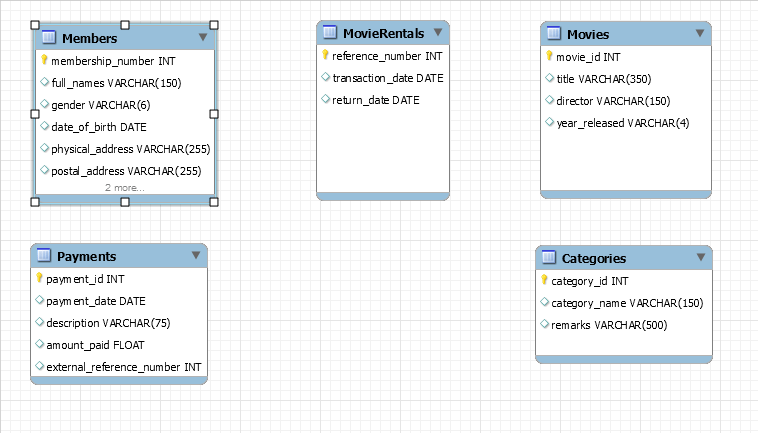This screenshot has height=433, width=758.
Task: Toggle the Categories table collapse arrow
Action: [701, 258]
